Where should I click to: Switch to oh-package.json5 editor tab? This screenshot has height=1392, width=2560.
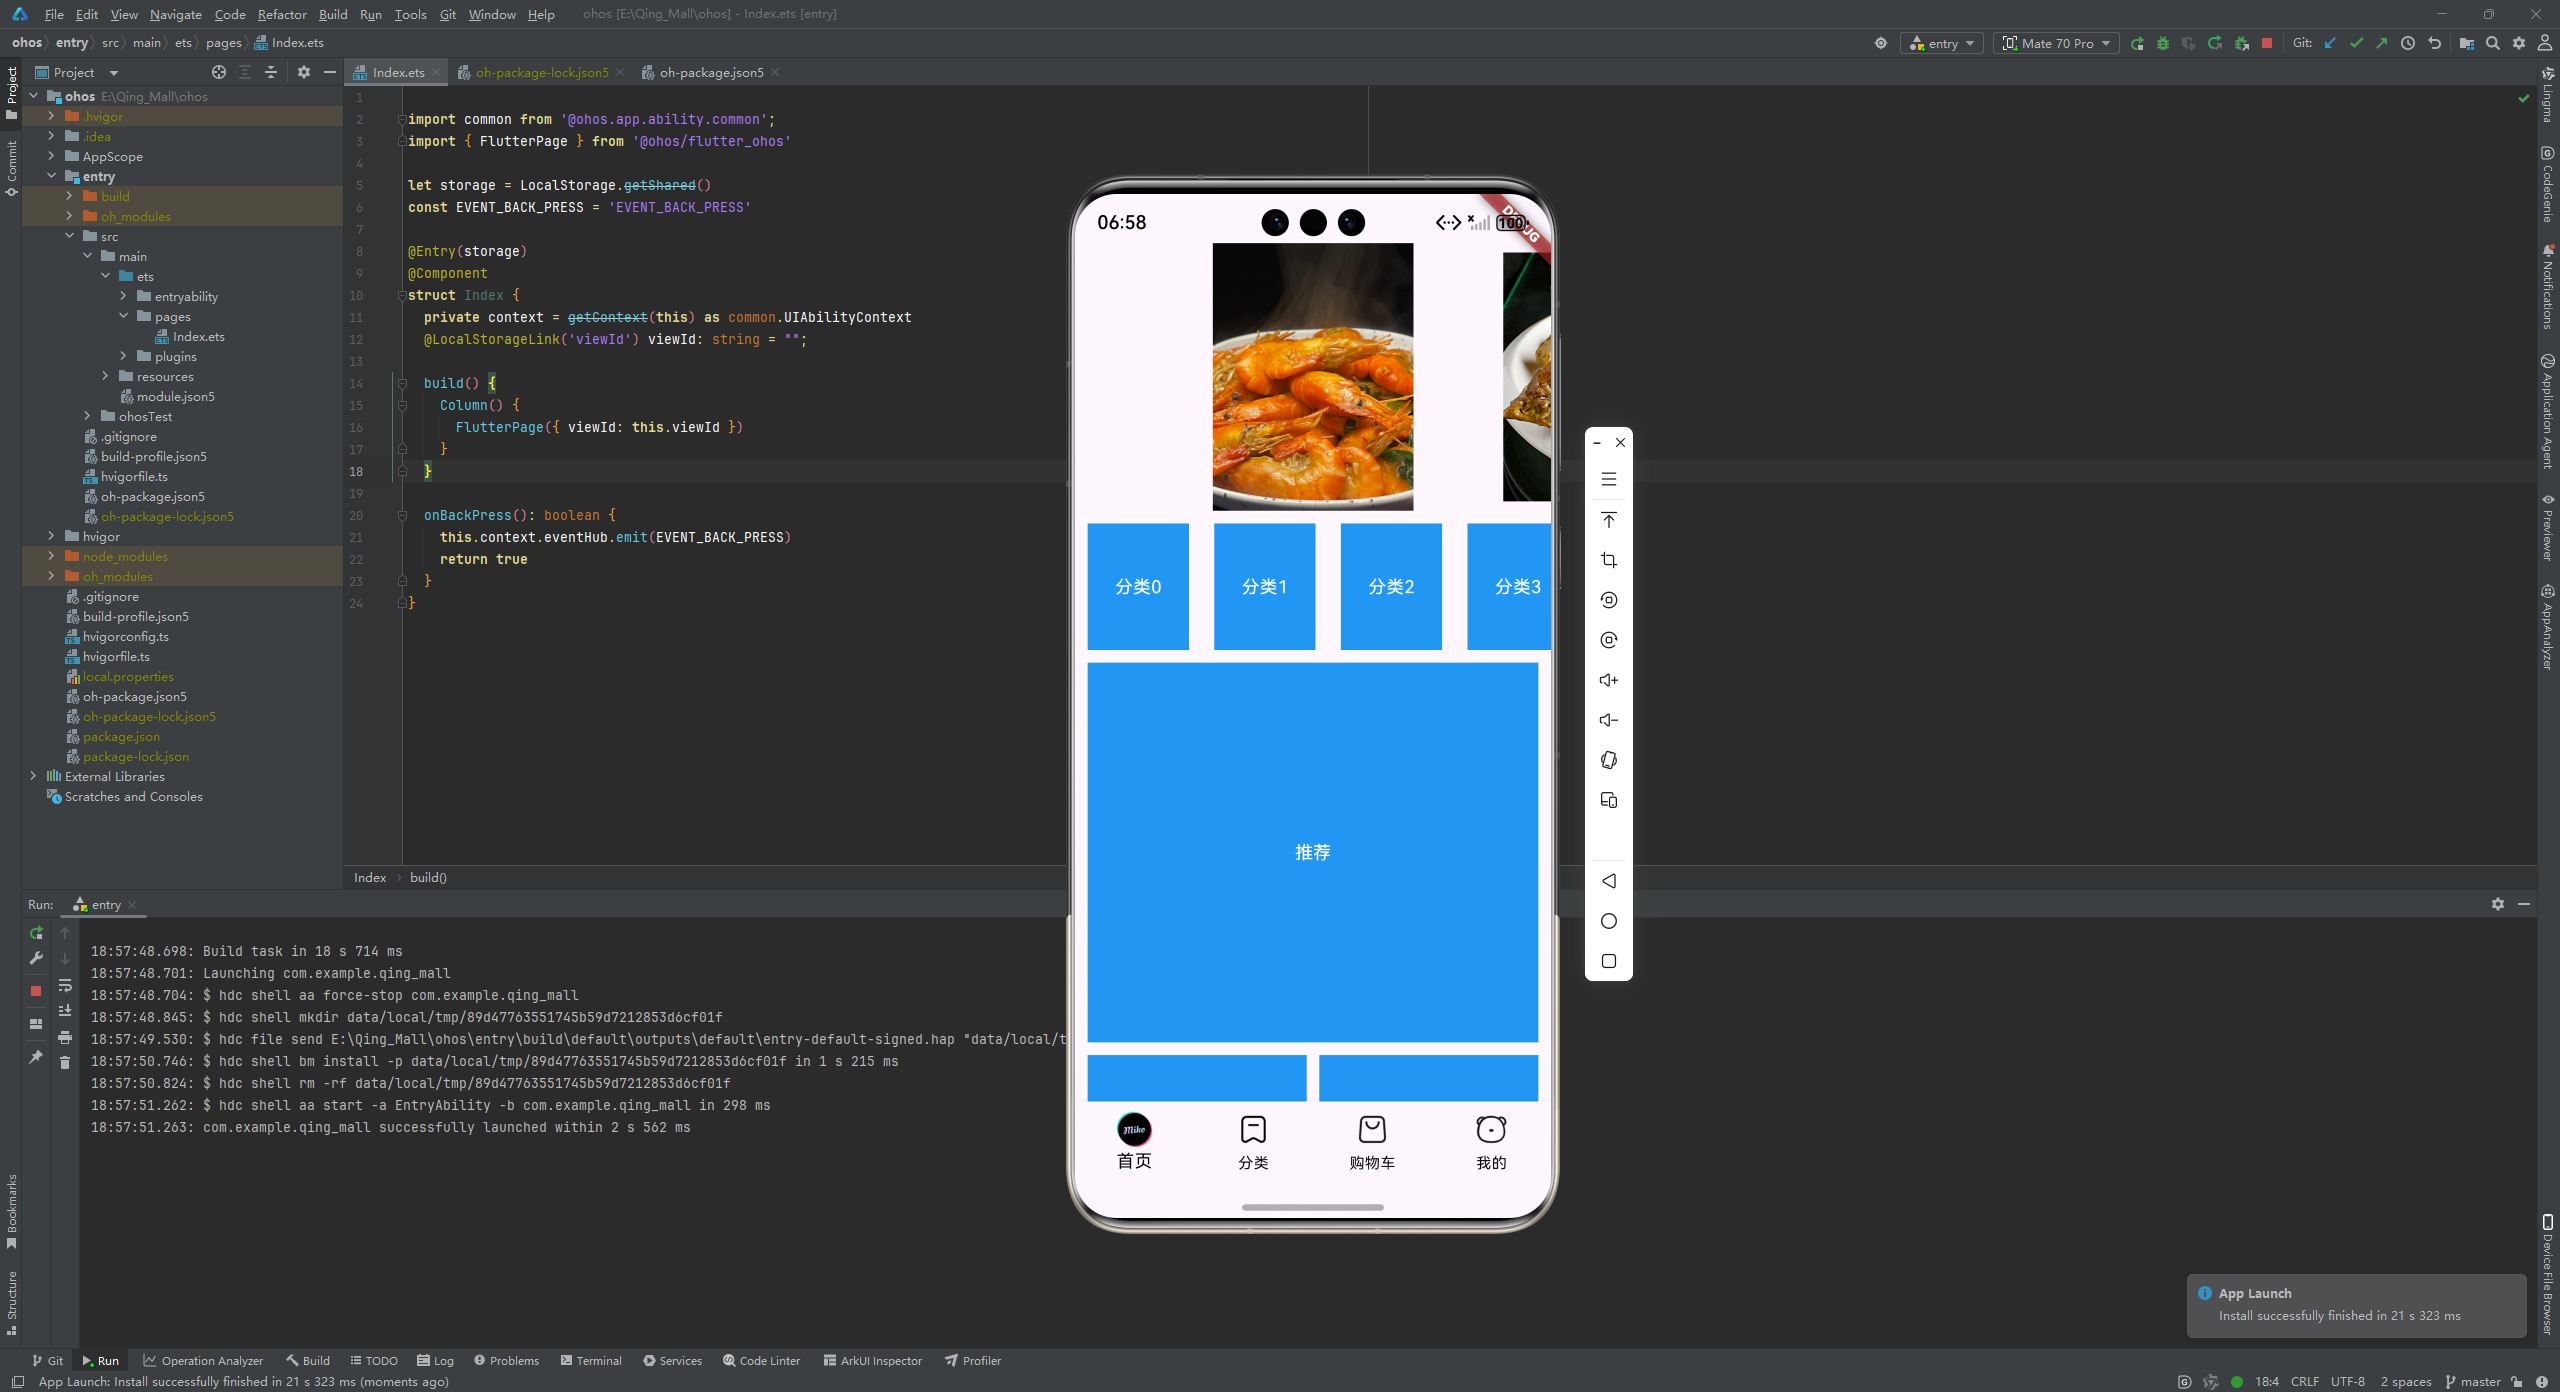point(710,72)
